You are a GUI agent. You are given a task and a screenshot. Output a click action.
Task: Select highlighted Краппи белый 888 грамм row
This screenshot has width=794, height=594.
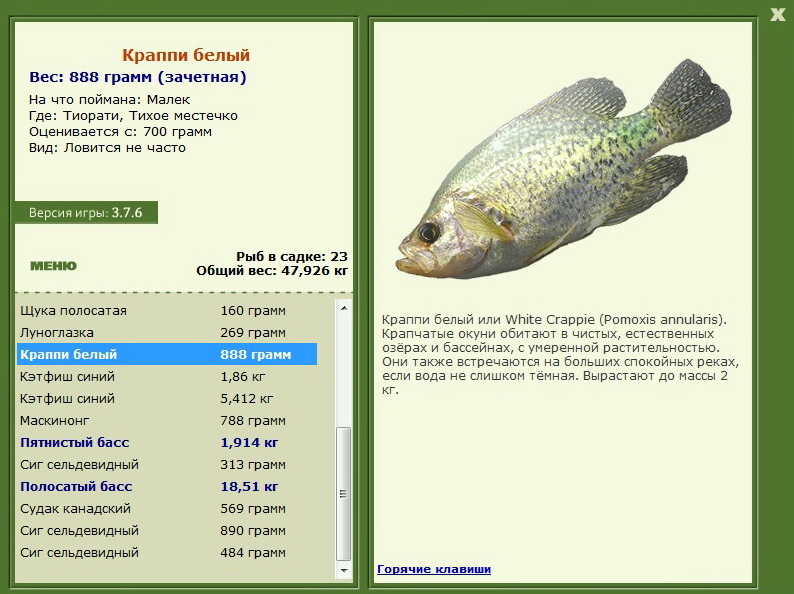(x=167, y=354)
